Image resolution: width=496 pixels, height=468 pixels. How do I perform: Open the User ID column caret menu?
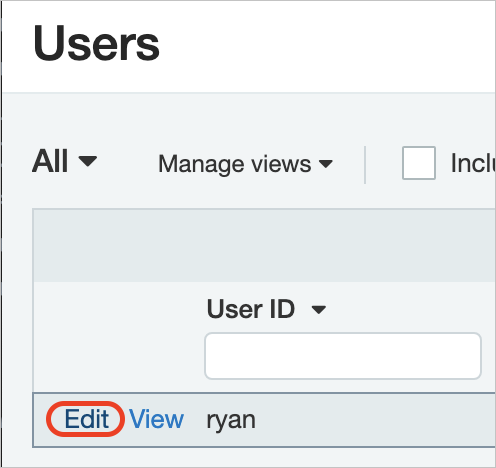[318, 310]
